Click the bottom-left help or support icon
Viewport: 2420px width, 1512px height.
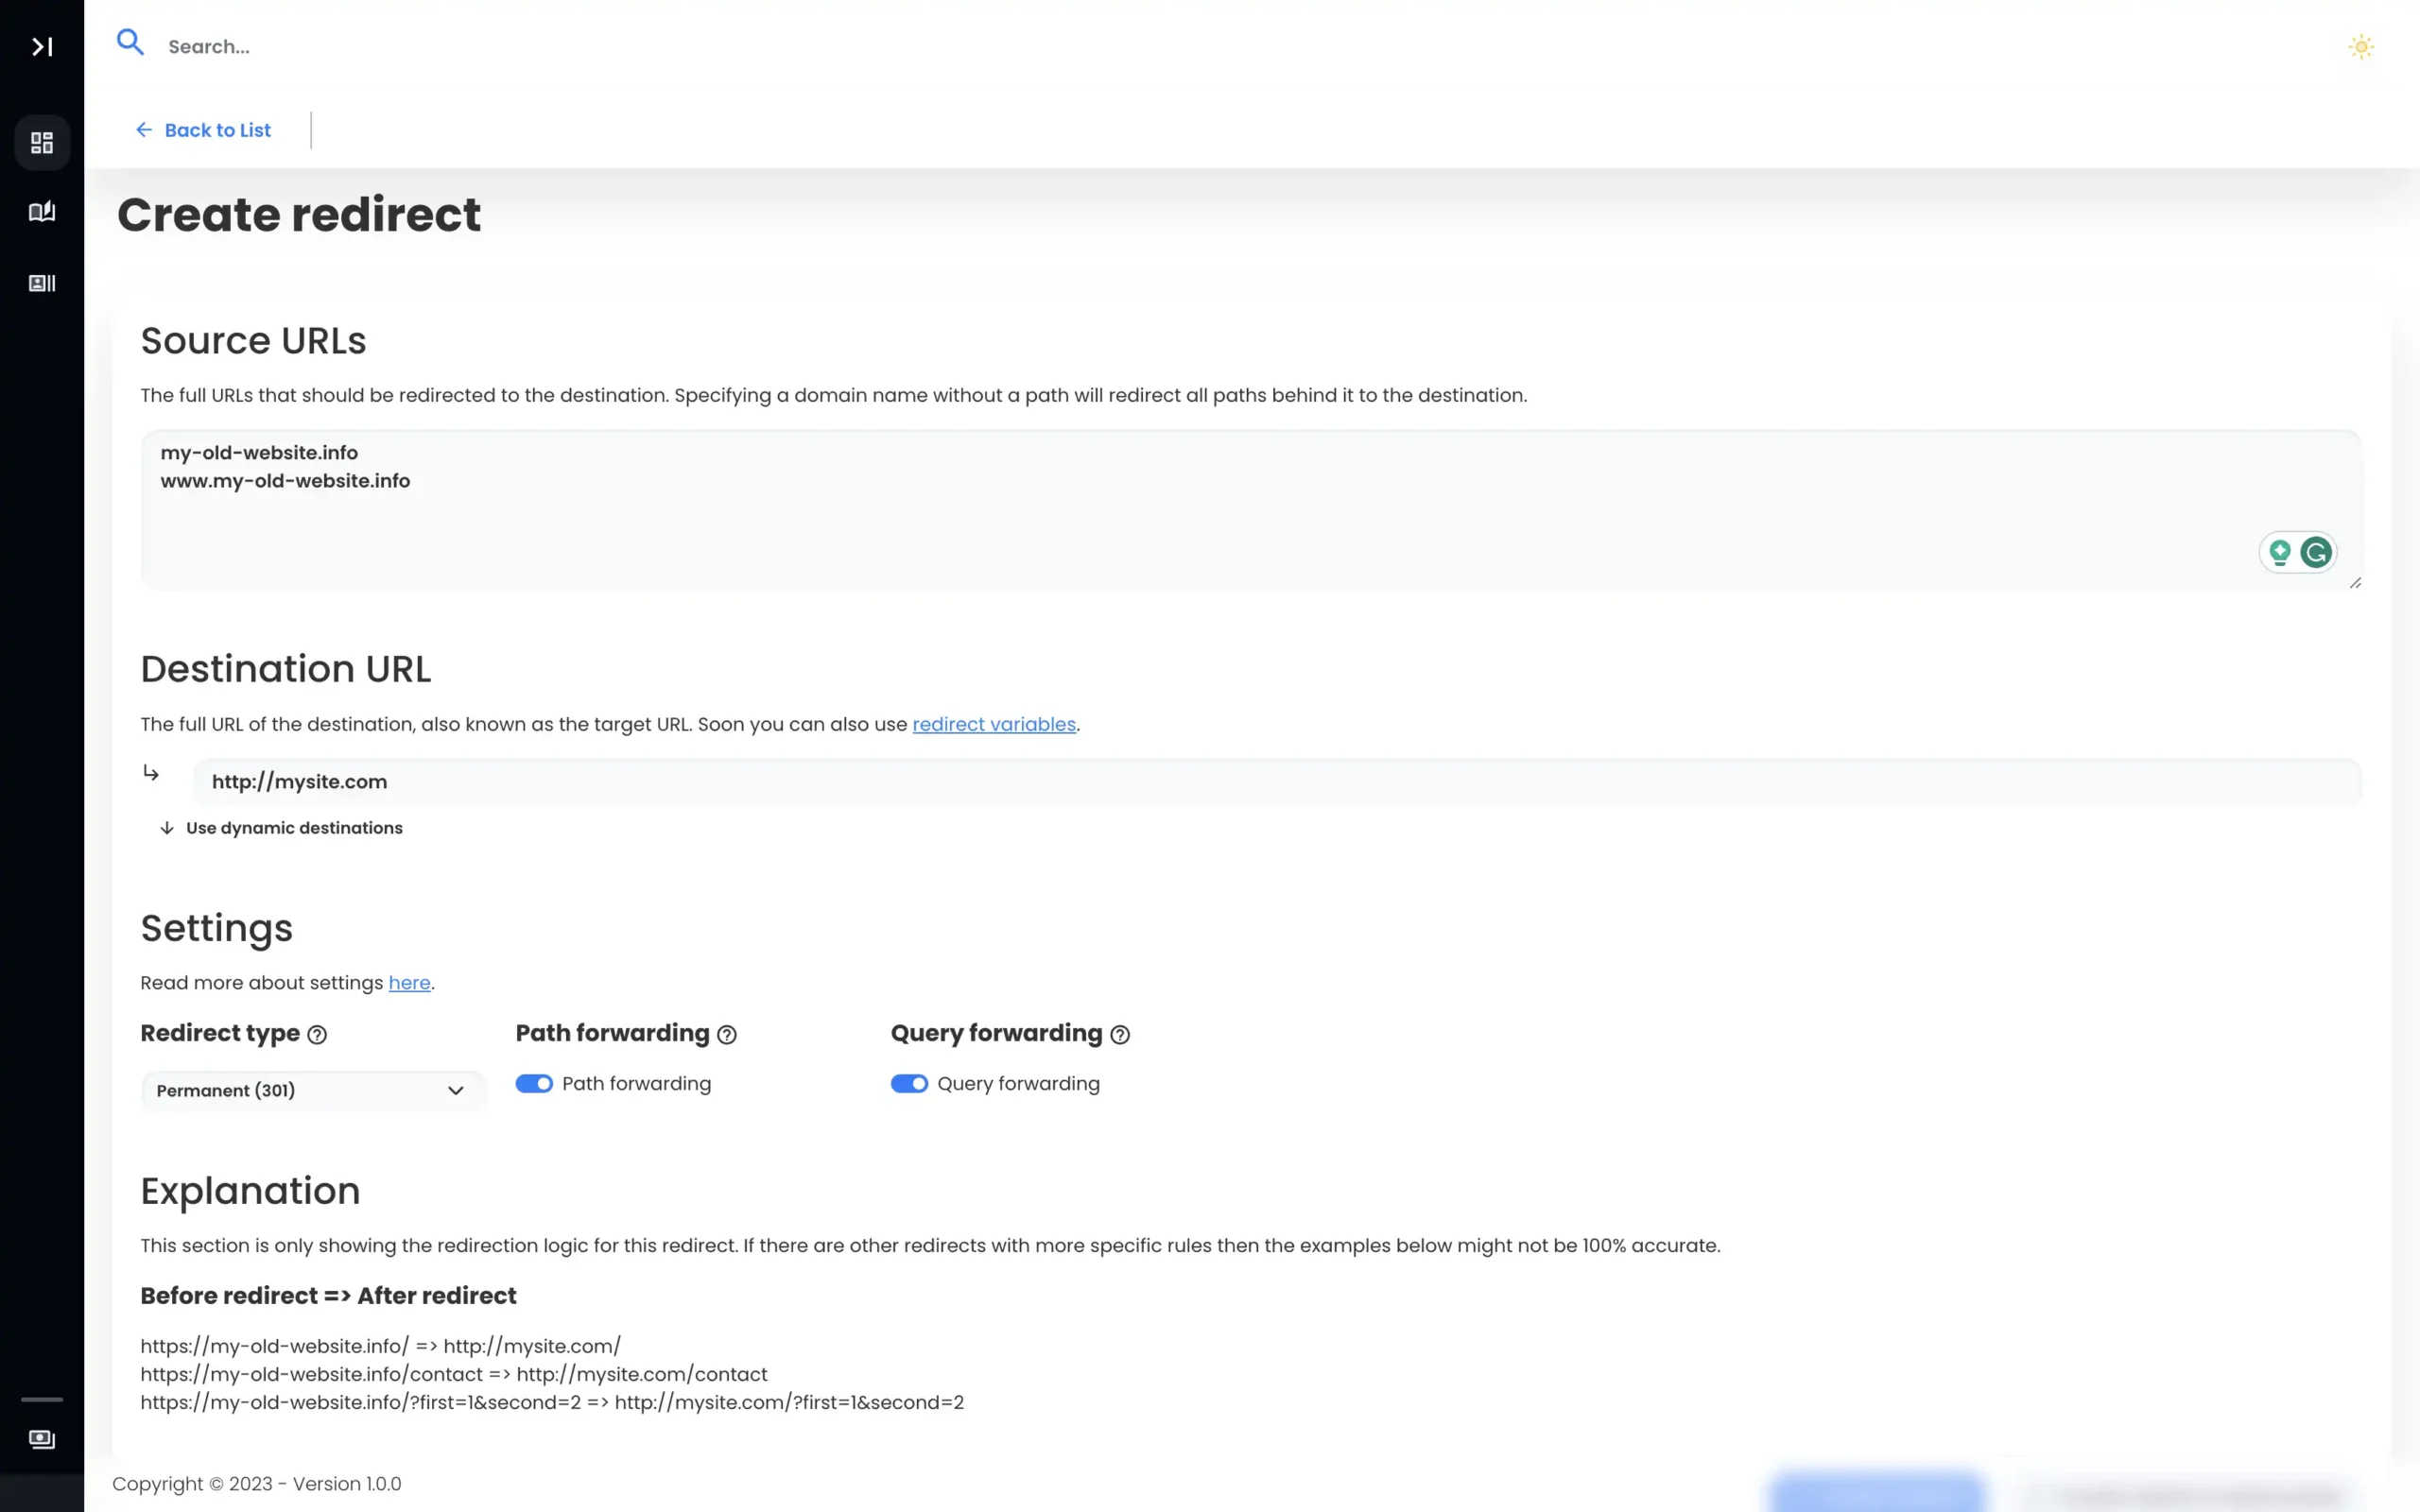click(42, 1439)
